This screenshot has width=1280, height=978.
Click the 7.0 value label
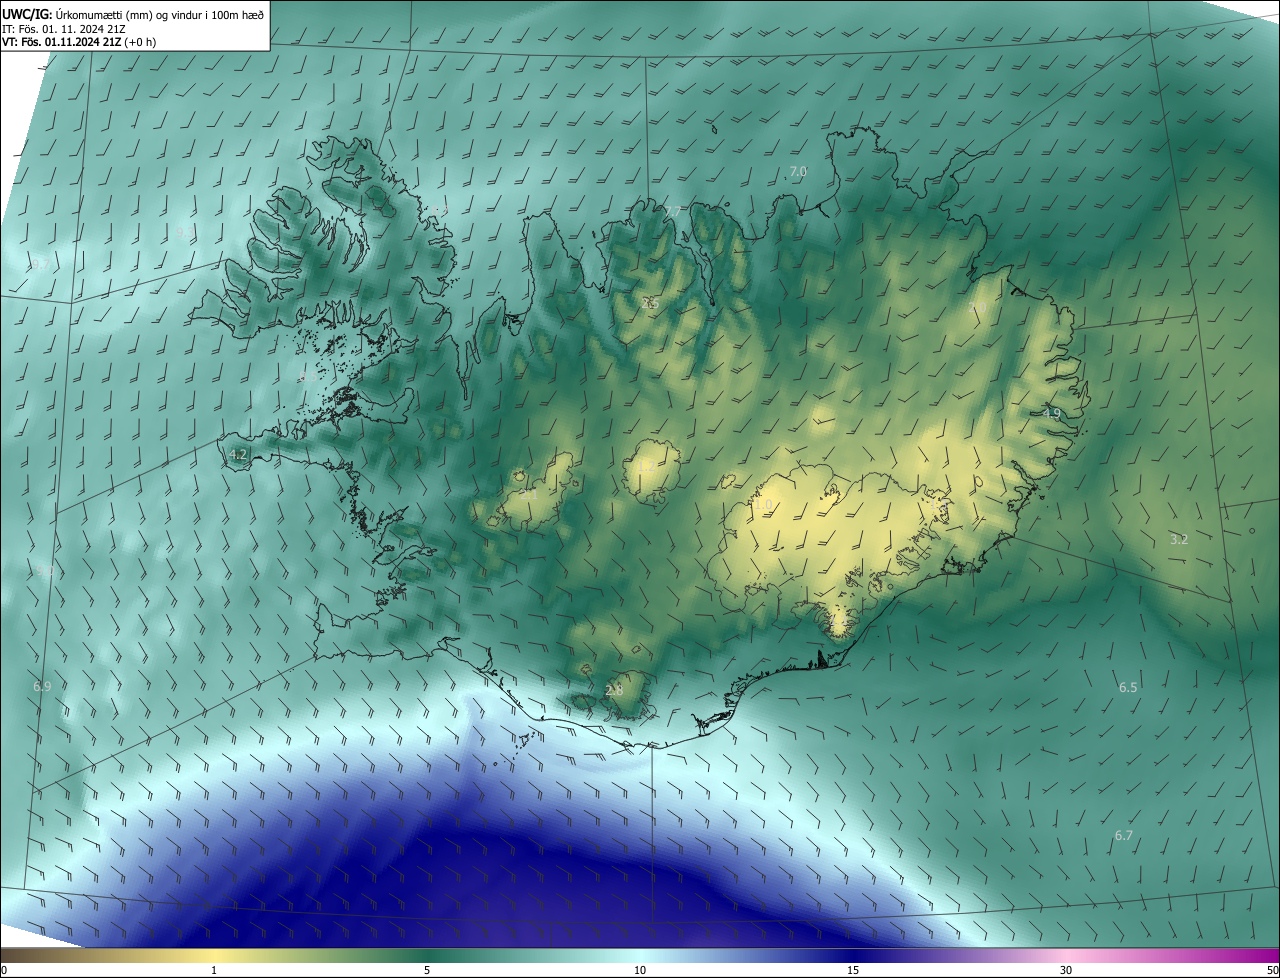tap(797, 172)
